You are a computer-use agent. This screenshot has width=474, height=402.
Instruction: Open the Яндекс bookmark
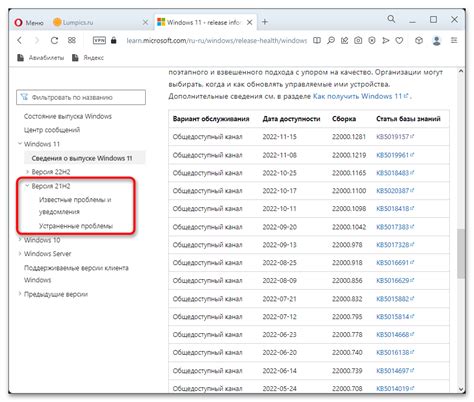(x=88, y=58)
